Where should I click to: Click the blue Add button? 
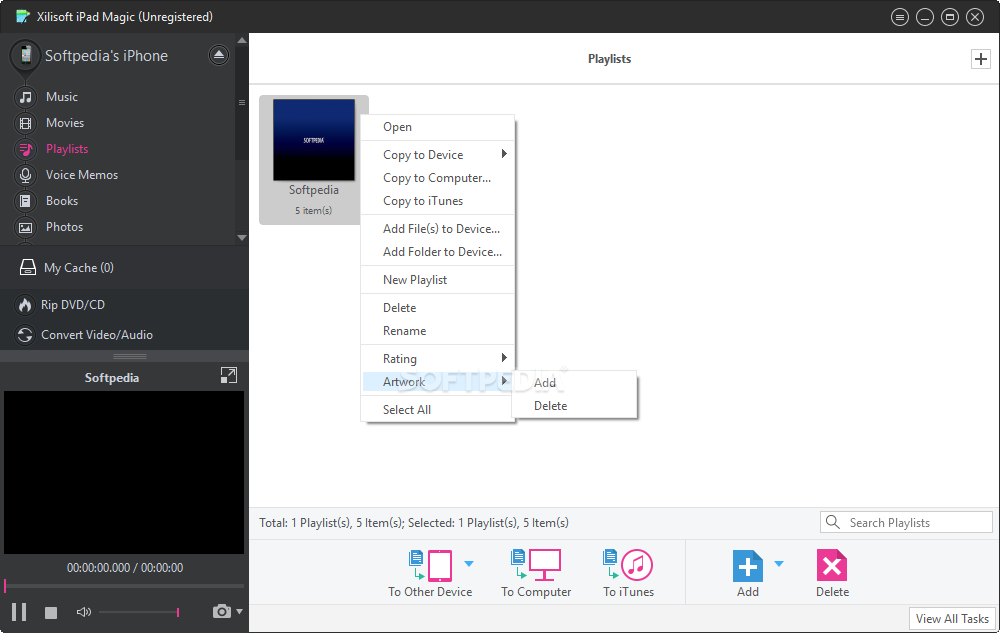click(x=747, y=566)
